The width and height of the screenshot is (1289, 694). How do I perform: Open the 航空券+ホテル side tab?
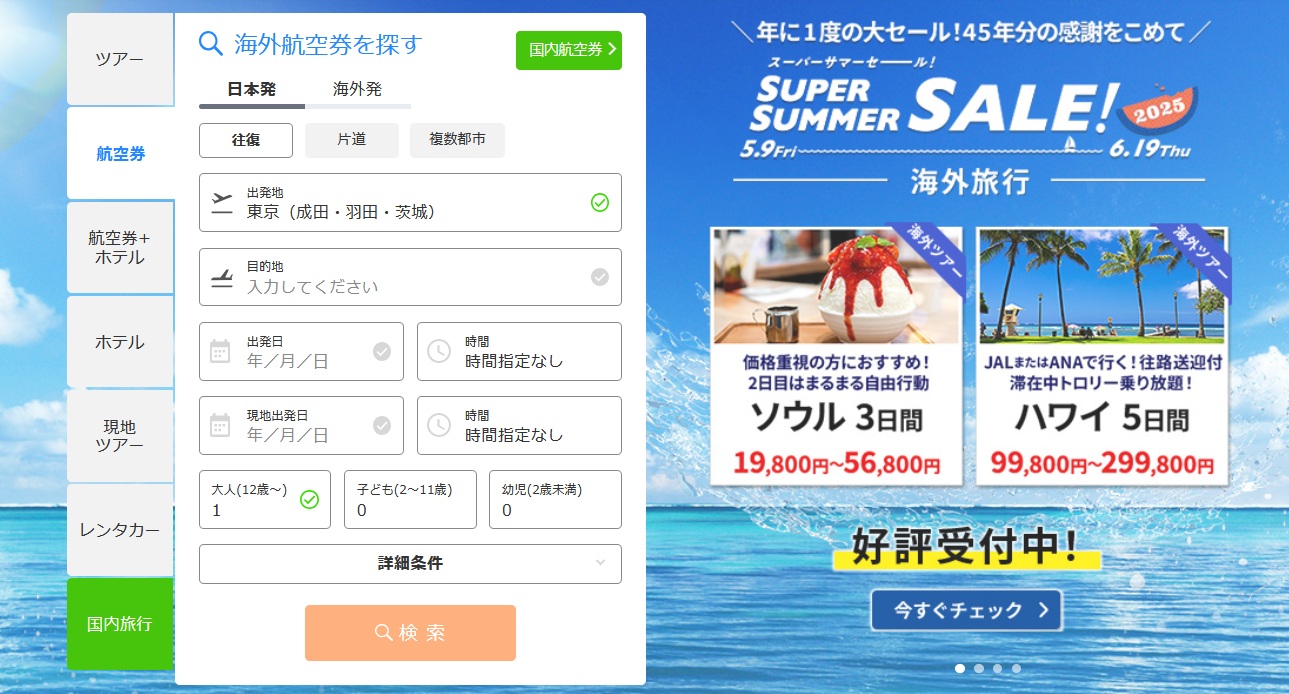point(120,248)
